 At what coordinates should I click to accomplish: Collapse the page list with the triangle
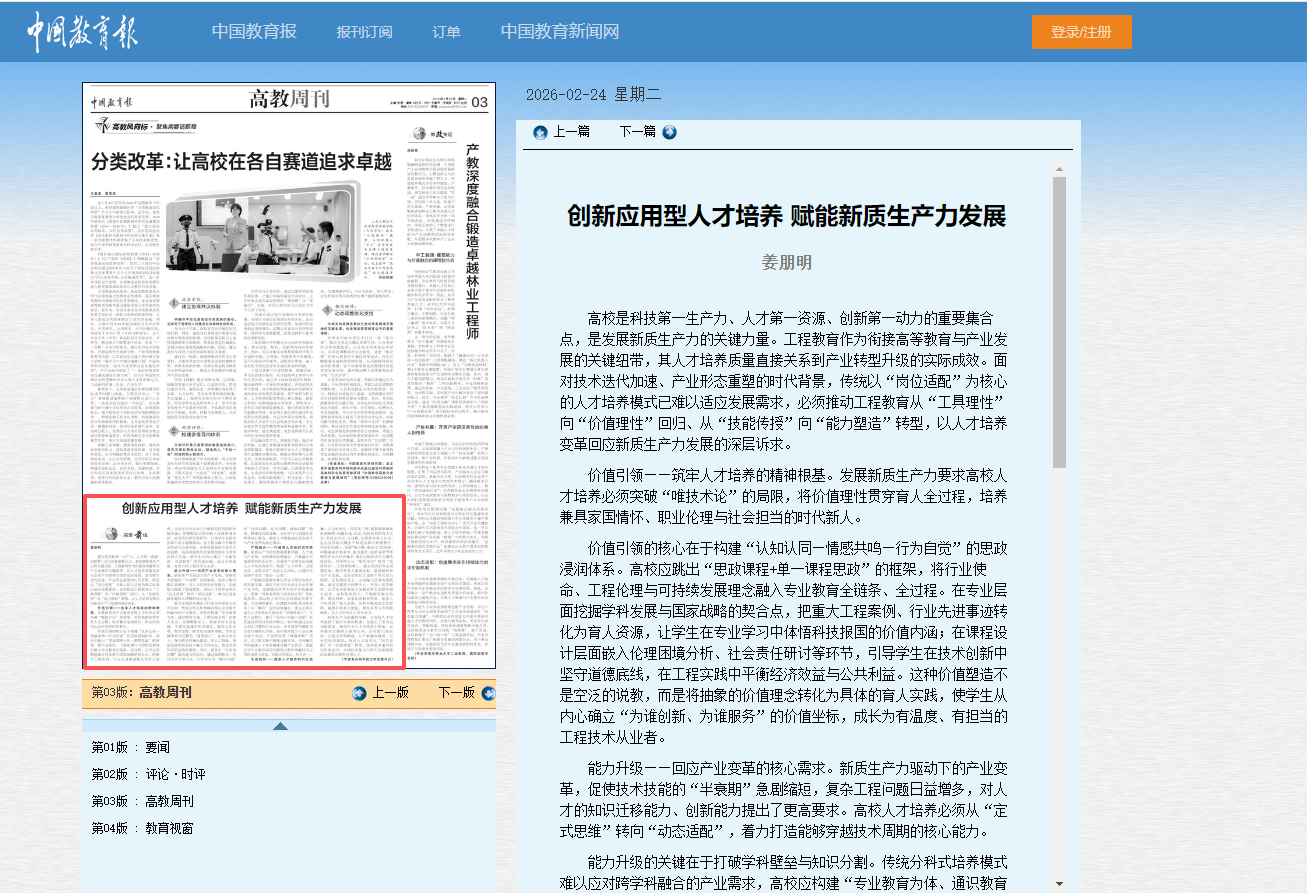click(281, 726)
